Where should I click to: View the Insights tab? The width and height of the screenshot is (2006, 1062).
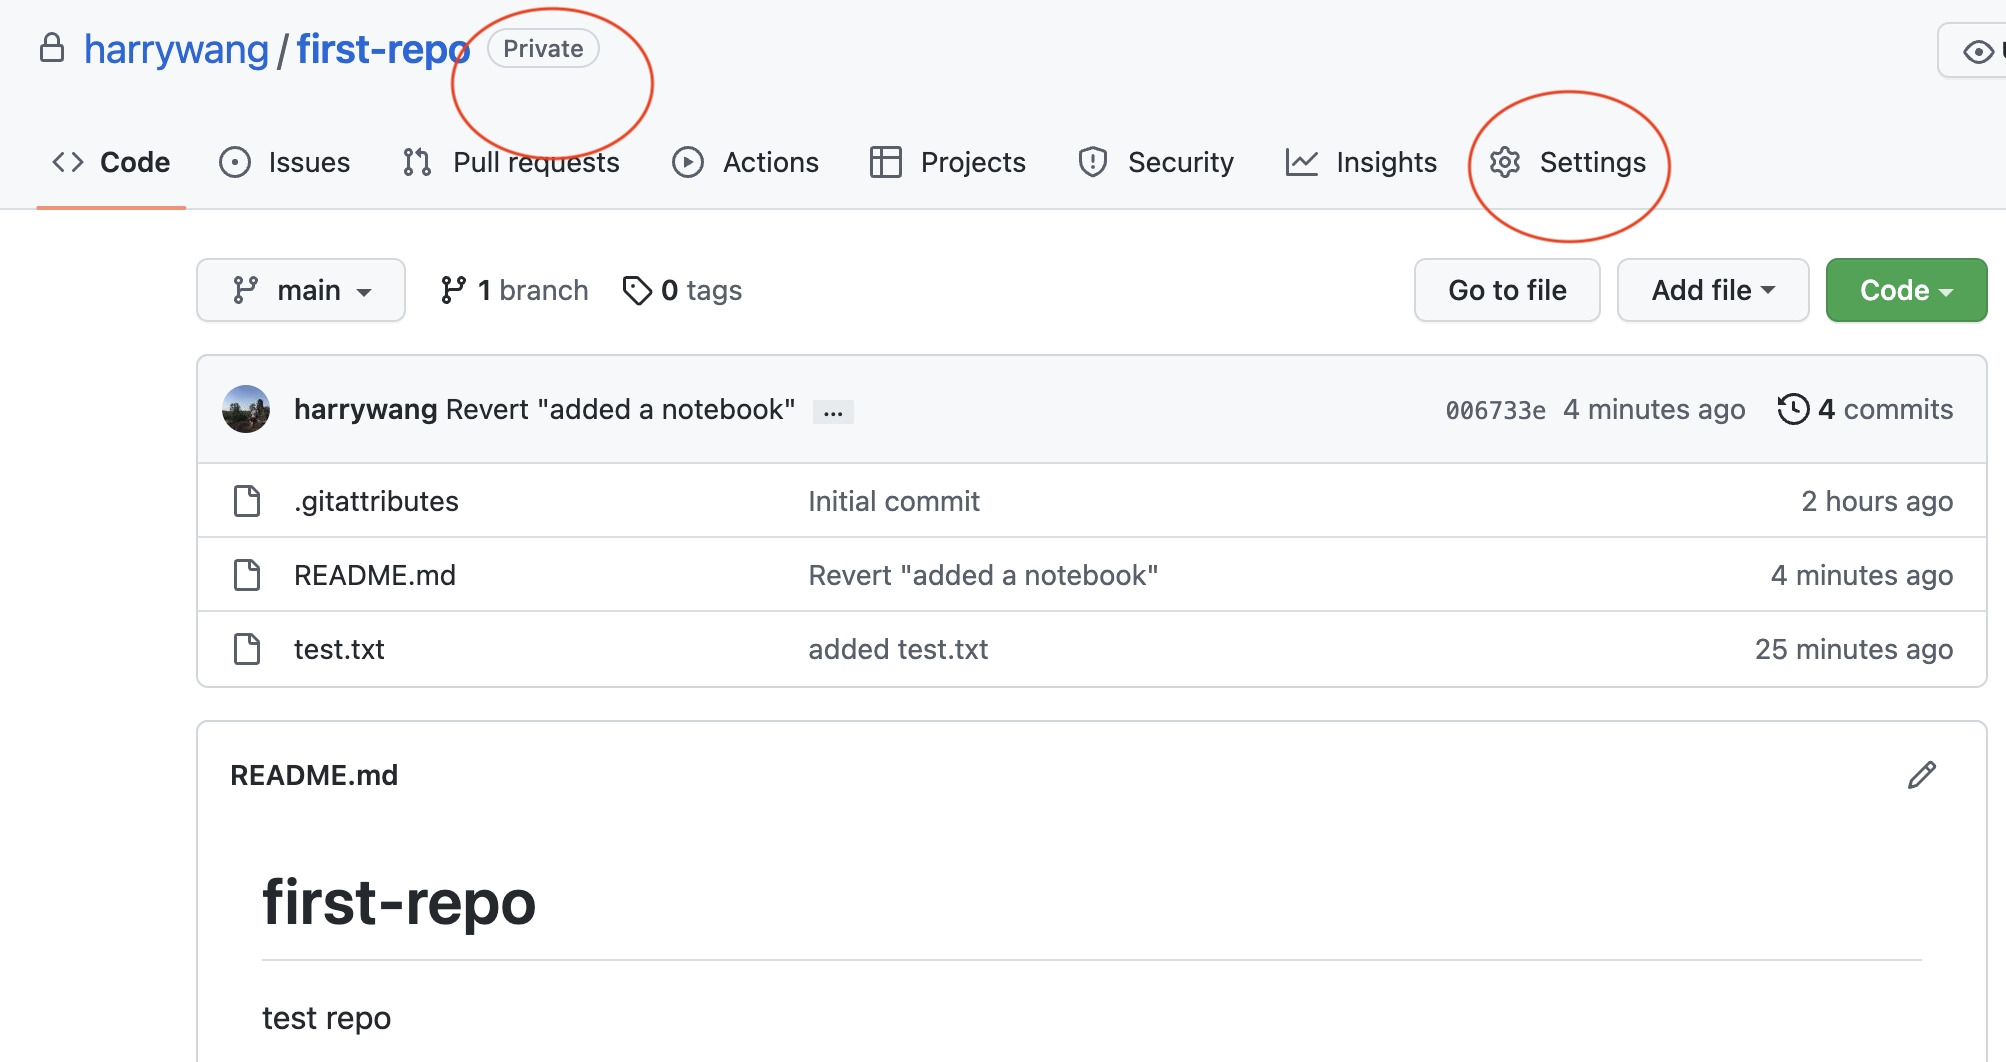click(1361, 162)
